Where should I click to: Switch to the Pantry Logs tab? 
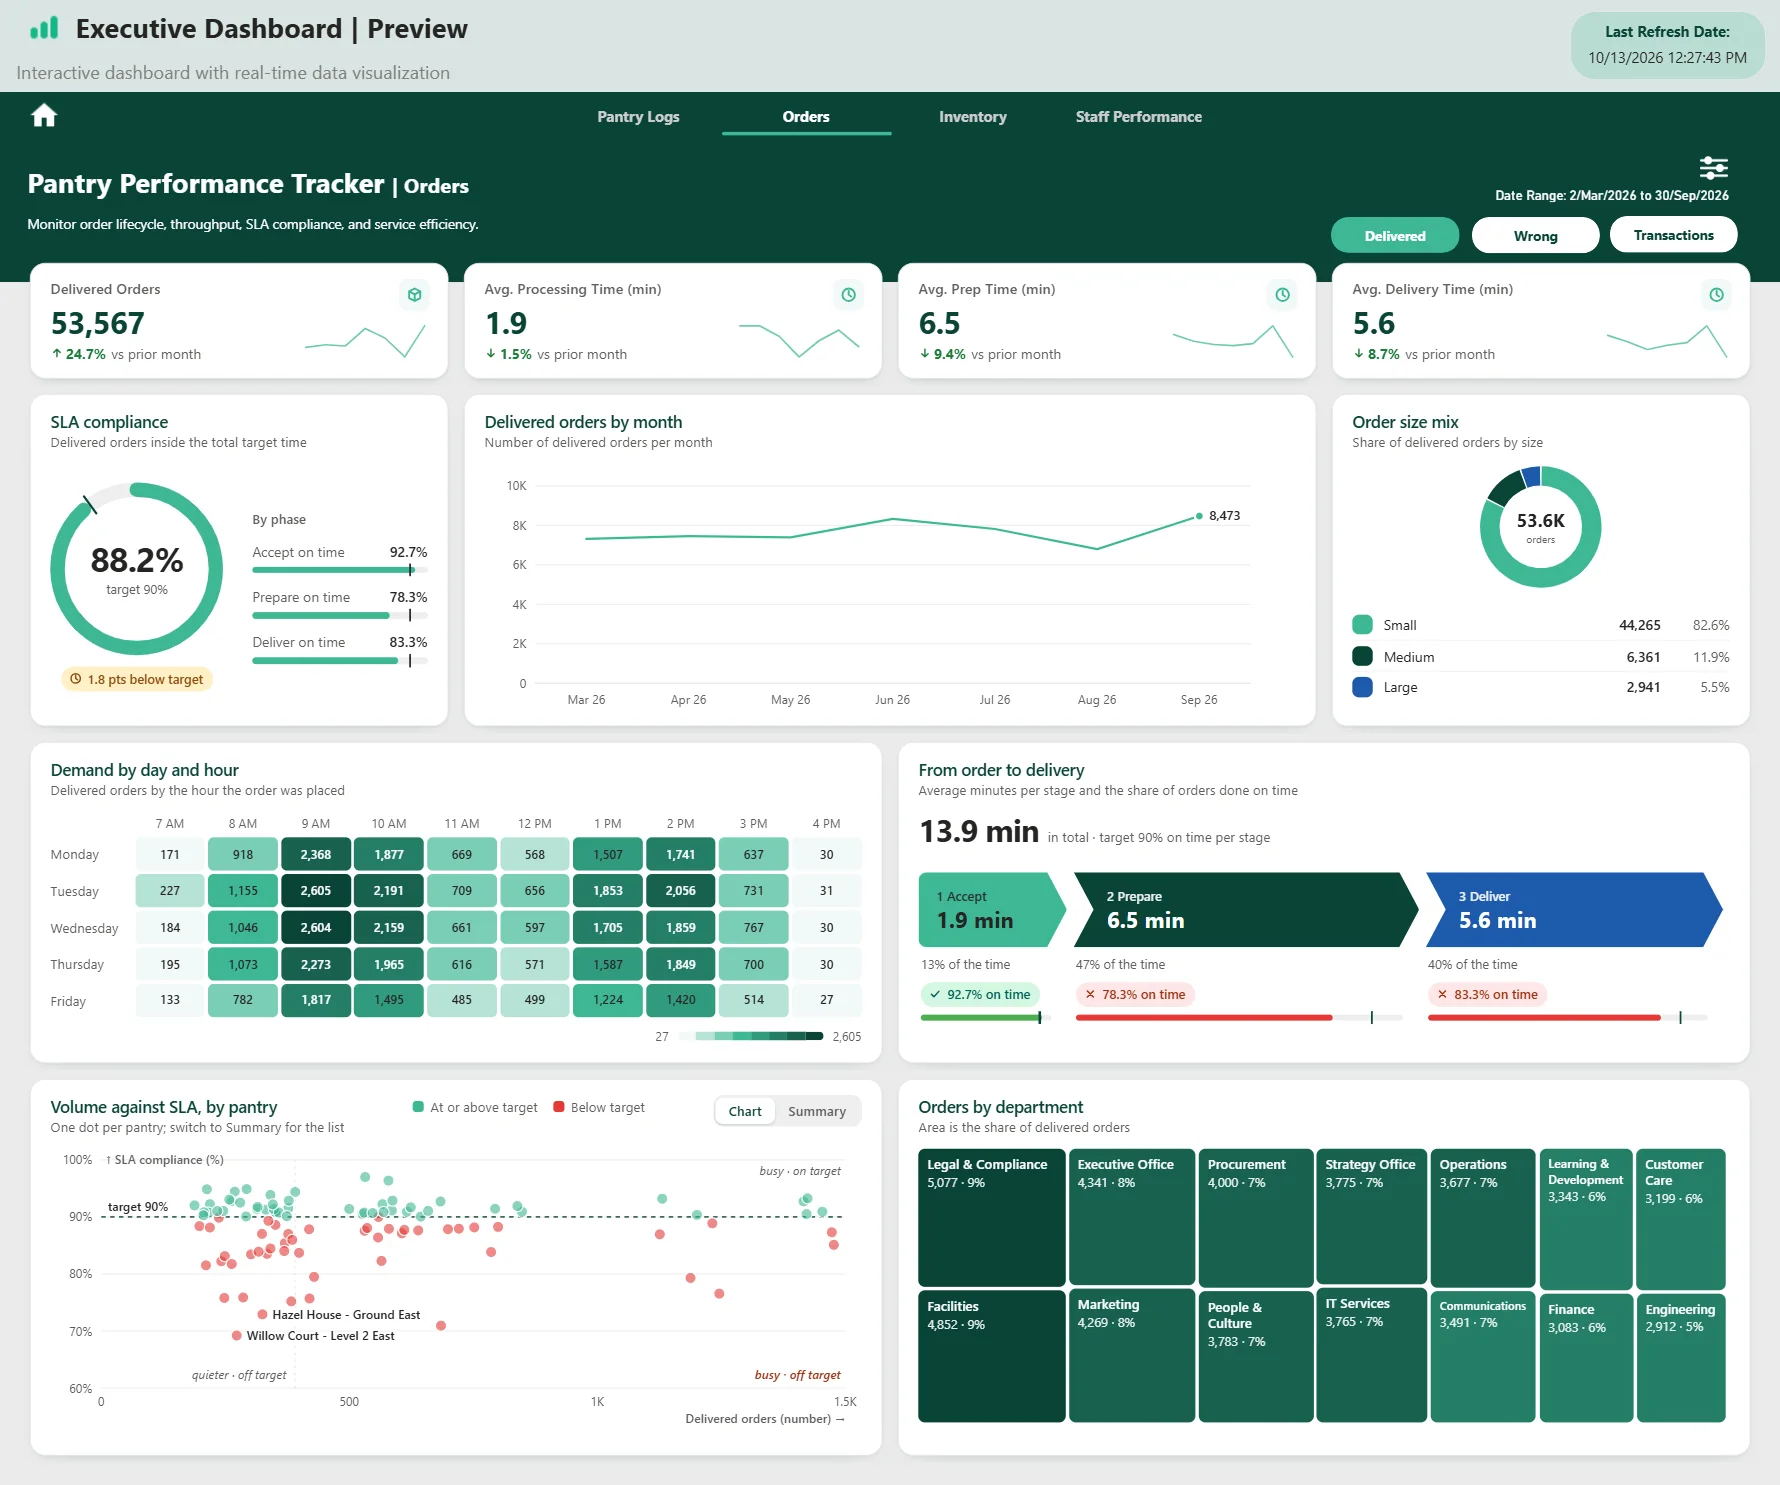click(x=638, y=117)
